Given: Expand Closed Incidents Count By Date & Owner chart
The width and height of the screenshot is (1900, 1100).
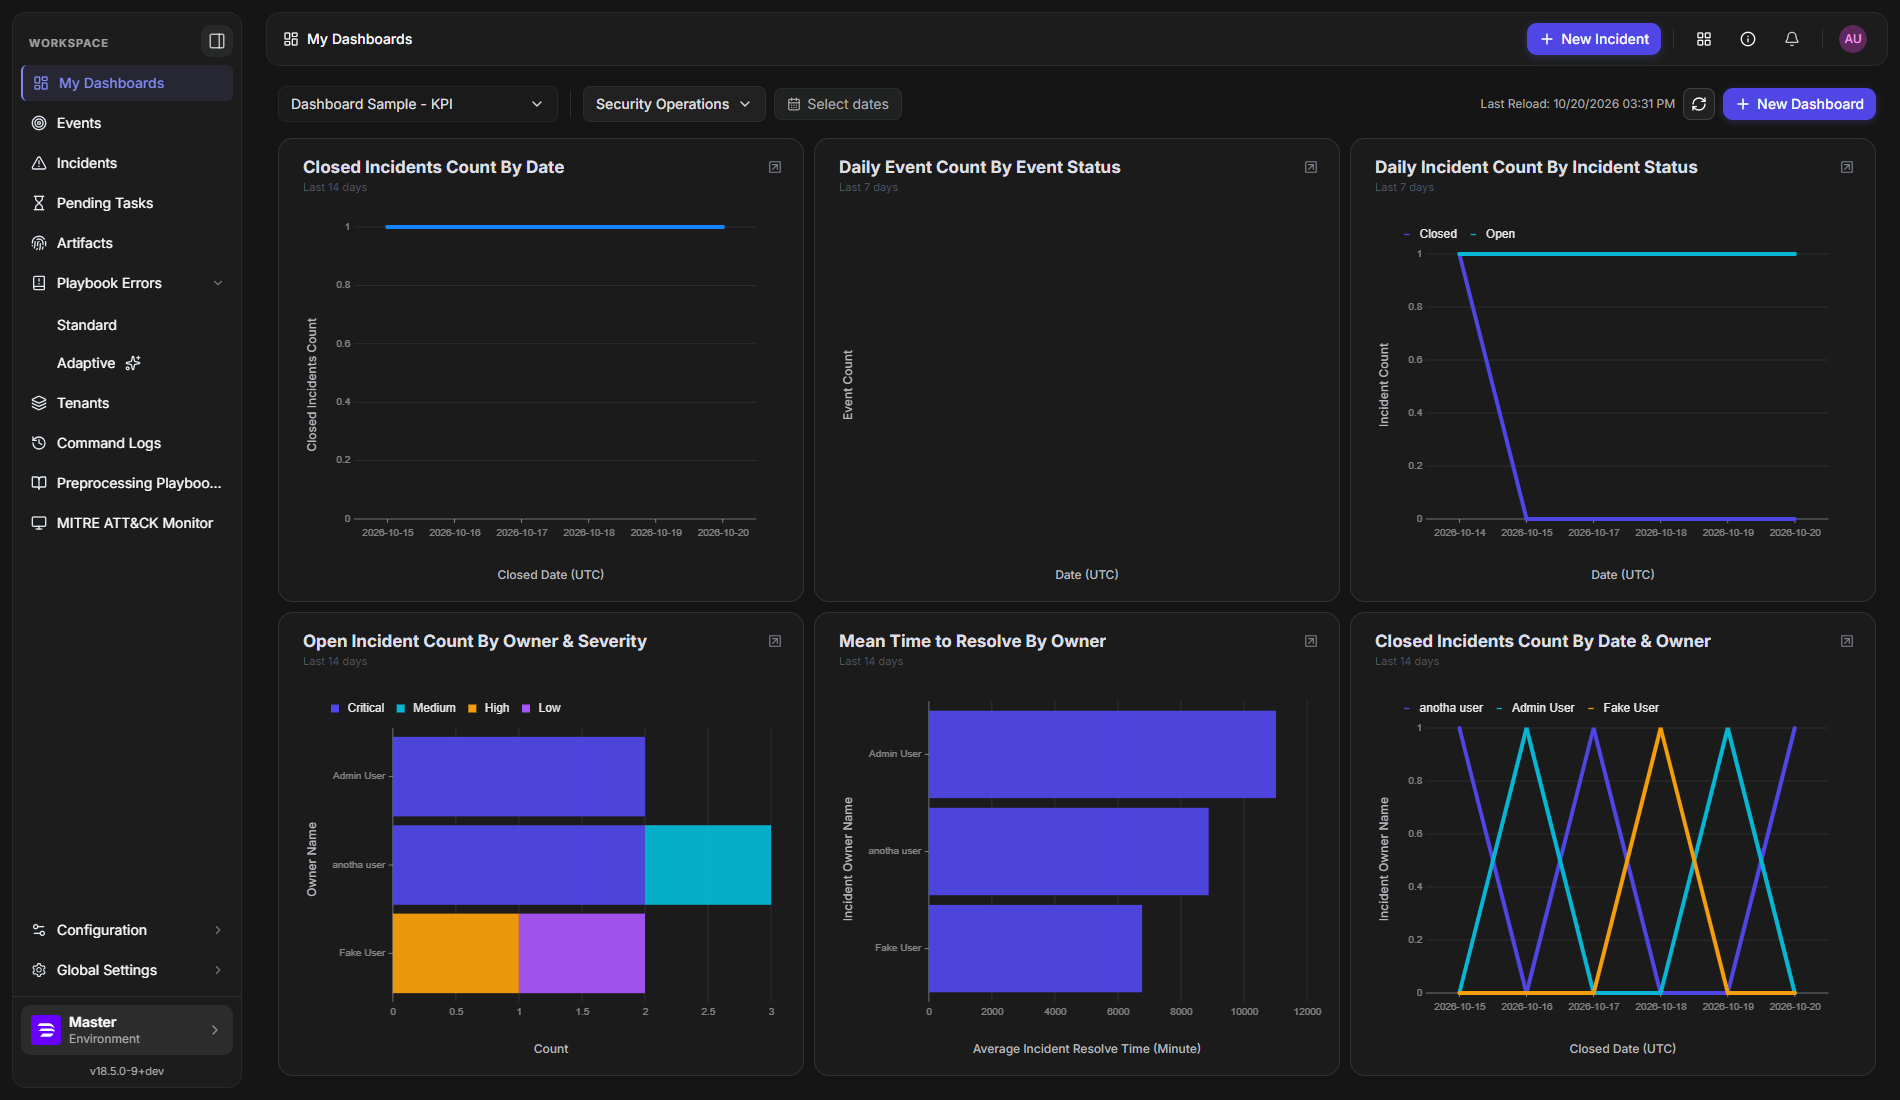Looking at the screenshot, I should pyautogui.click(x=1847, y=641).
